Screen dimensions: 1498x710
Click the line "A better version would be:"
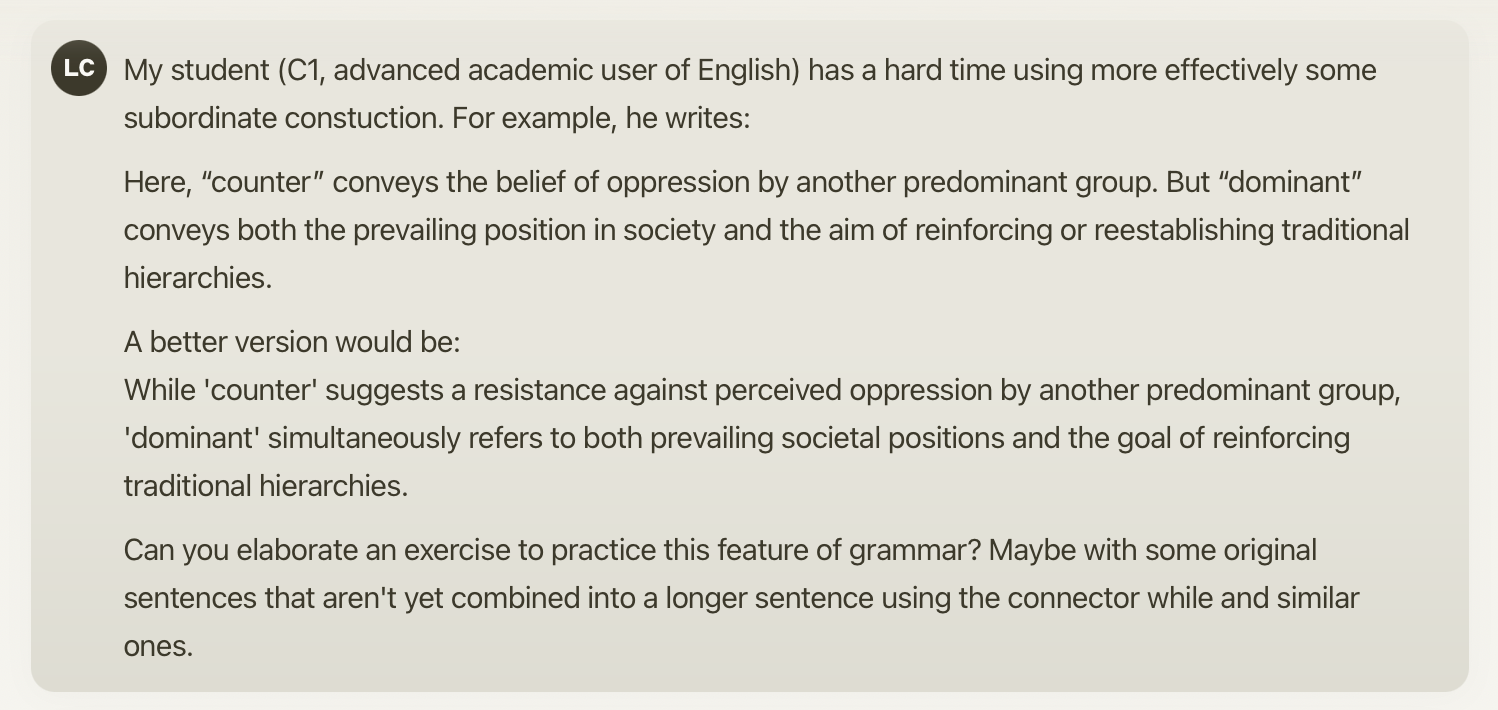point(292,342)
